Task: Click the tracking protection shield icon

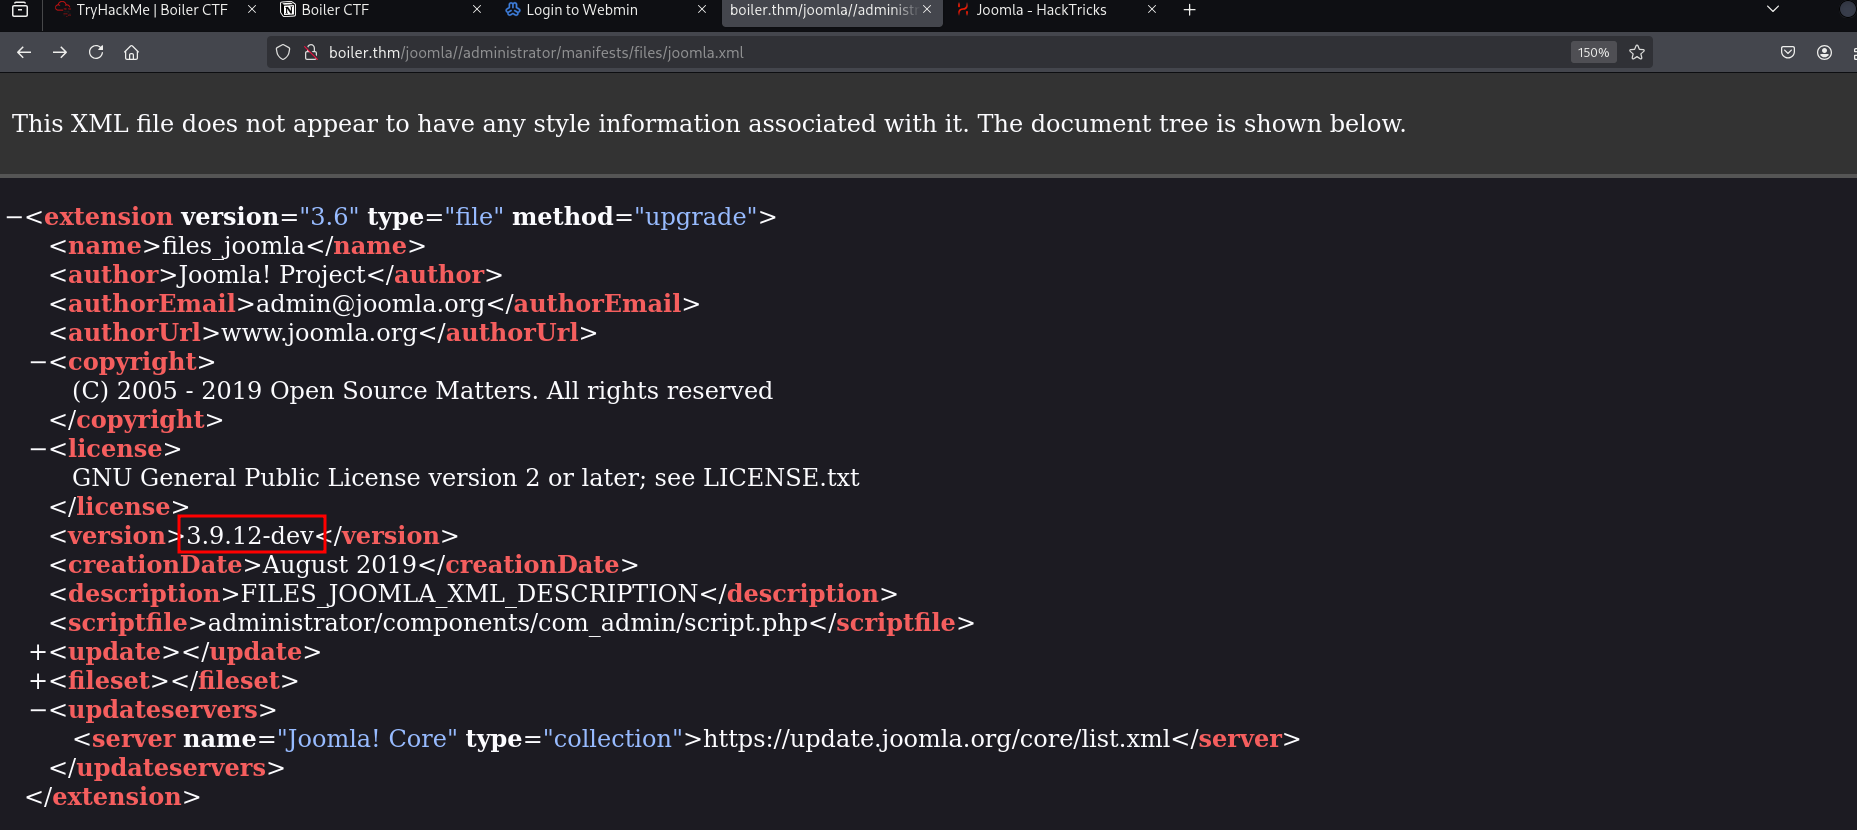Action: click(283, 52)
